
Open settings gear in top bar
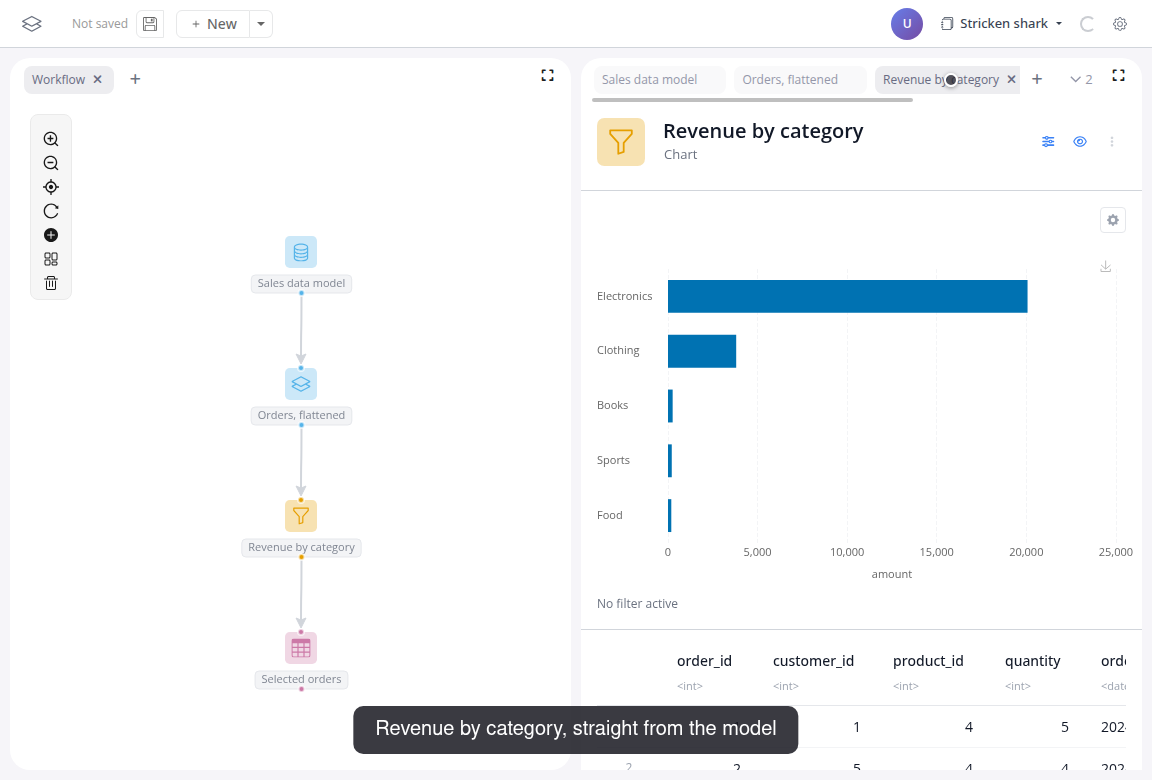[1120, 24]
